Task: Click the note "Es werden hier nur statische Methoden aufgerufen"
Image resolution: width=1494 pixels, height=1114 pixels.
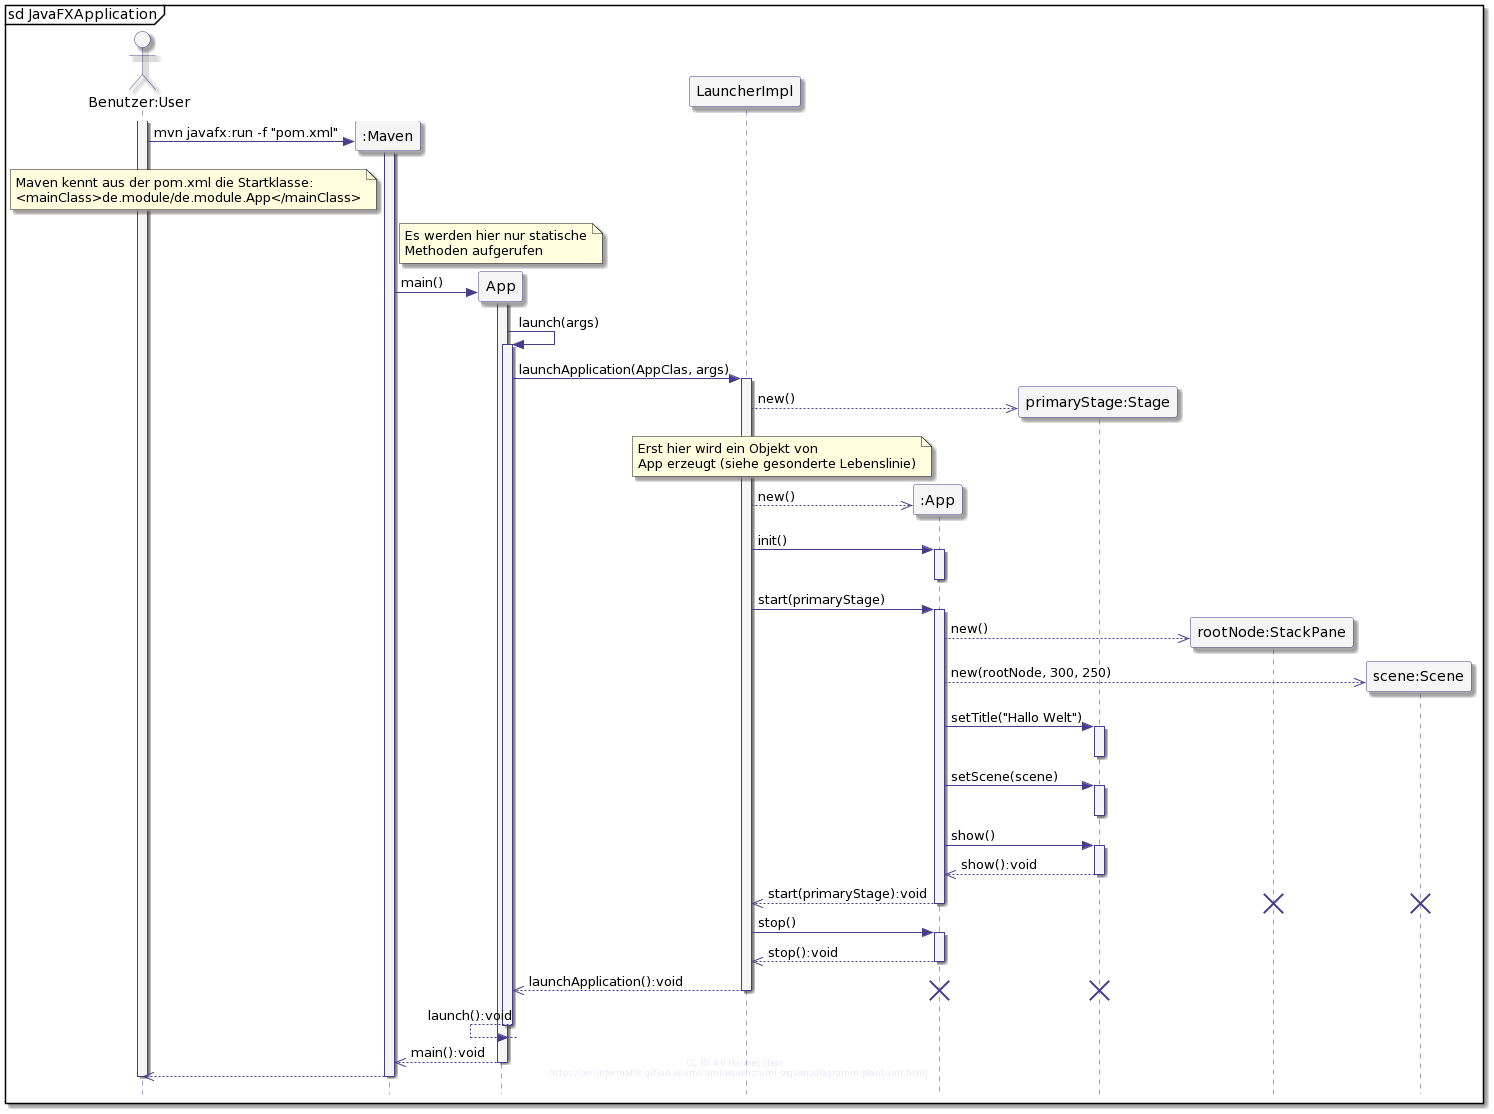Action: (x=501, y=243)
